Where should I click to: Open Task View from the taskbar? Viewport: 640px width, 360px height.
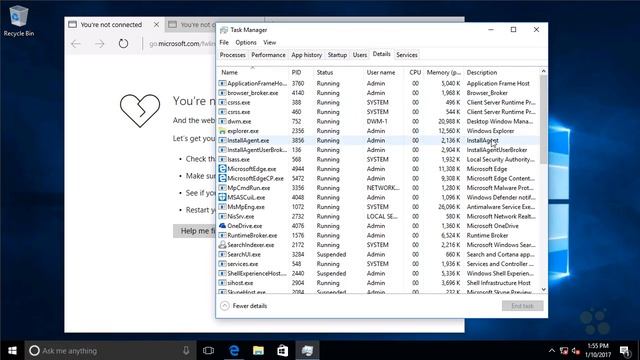tap(209, 351)
